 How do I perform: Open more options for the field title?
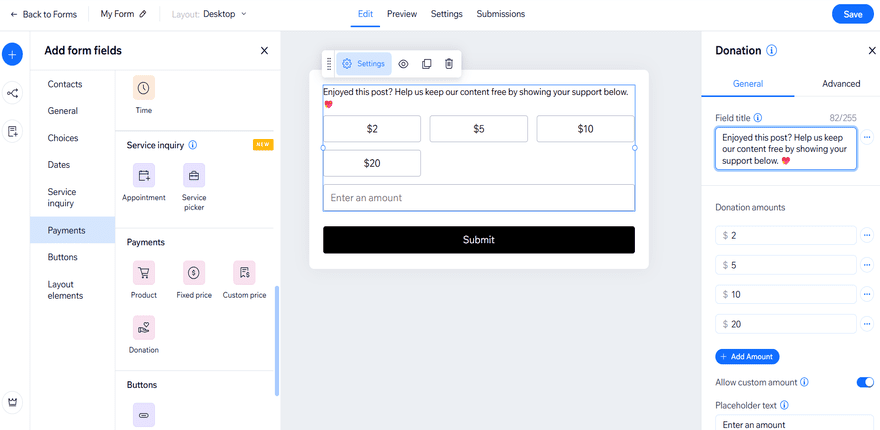pyautogui.click(x=867, y=138)
